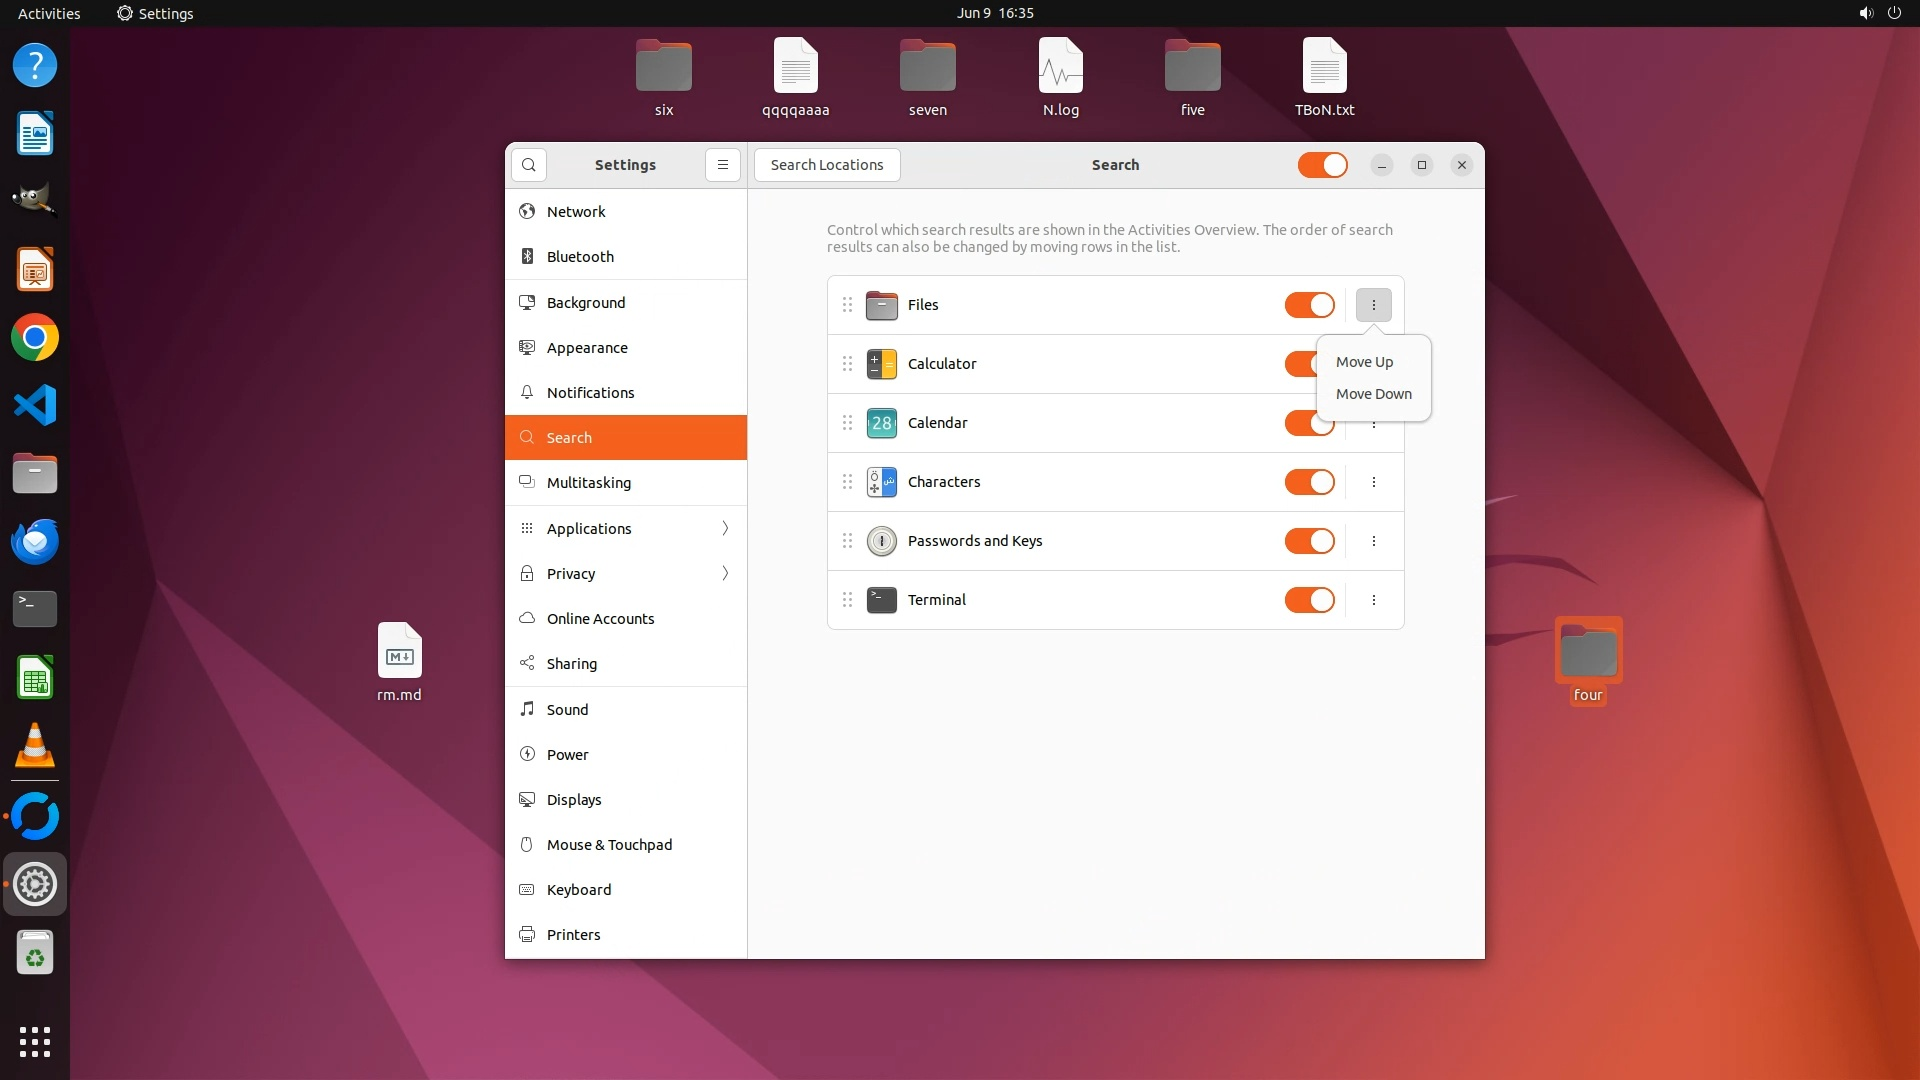Click the Terminal app icon in search list
This screenshot has height=1080, width=1920.
click(x=881, y=600)
